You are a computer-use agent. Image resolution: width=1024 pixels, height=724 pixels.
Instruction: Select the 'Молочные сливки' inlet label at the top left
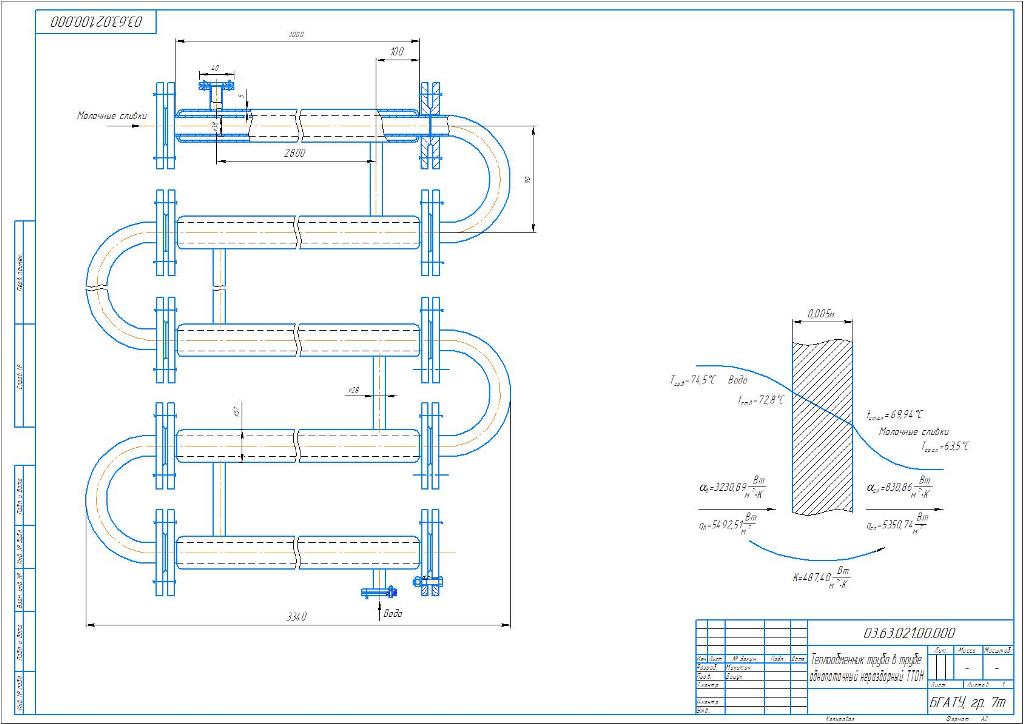point(112,116)
